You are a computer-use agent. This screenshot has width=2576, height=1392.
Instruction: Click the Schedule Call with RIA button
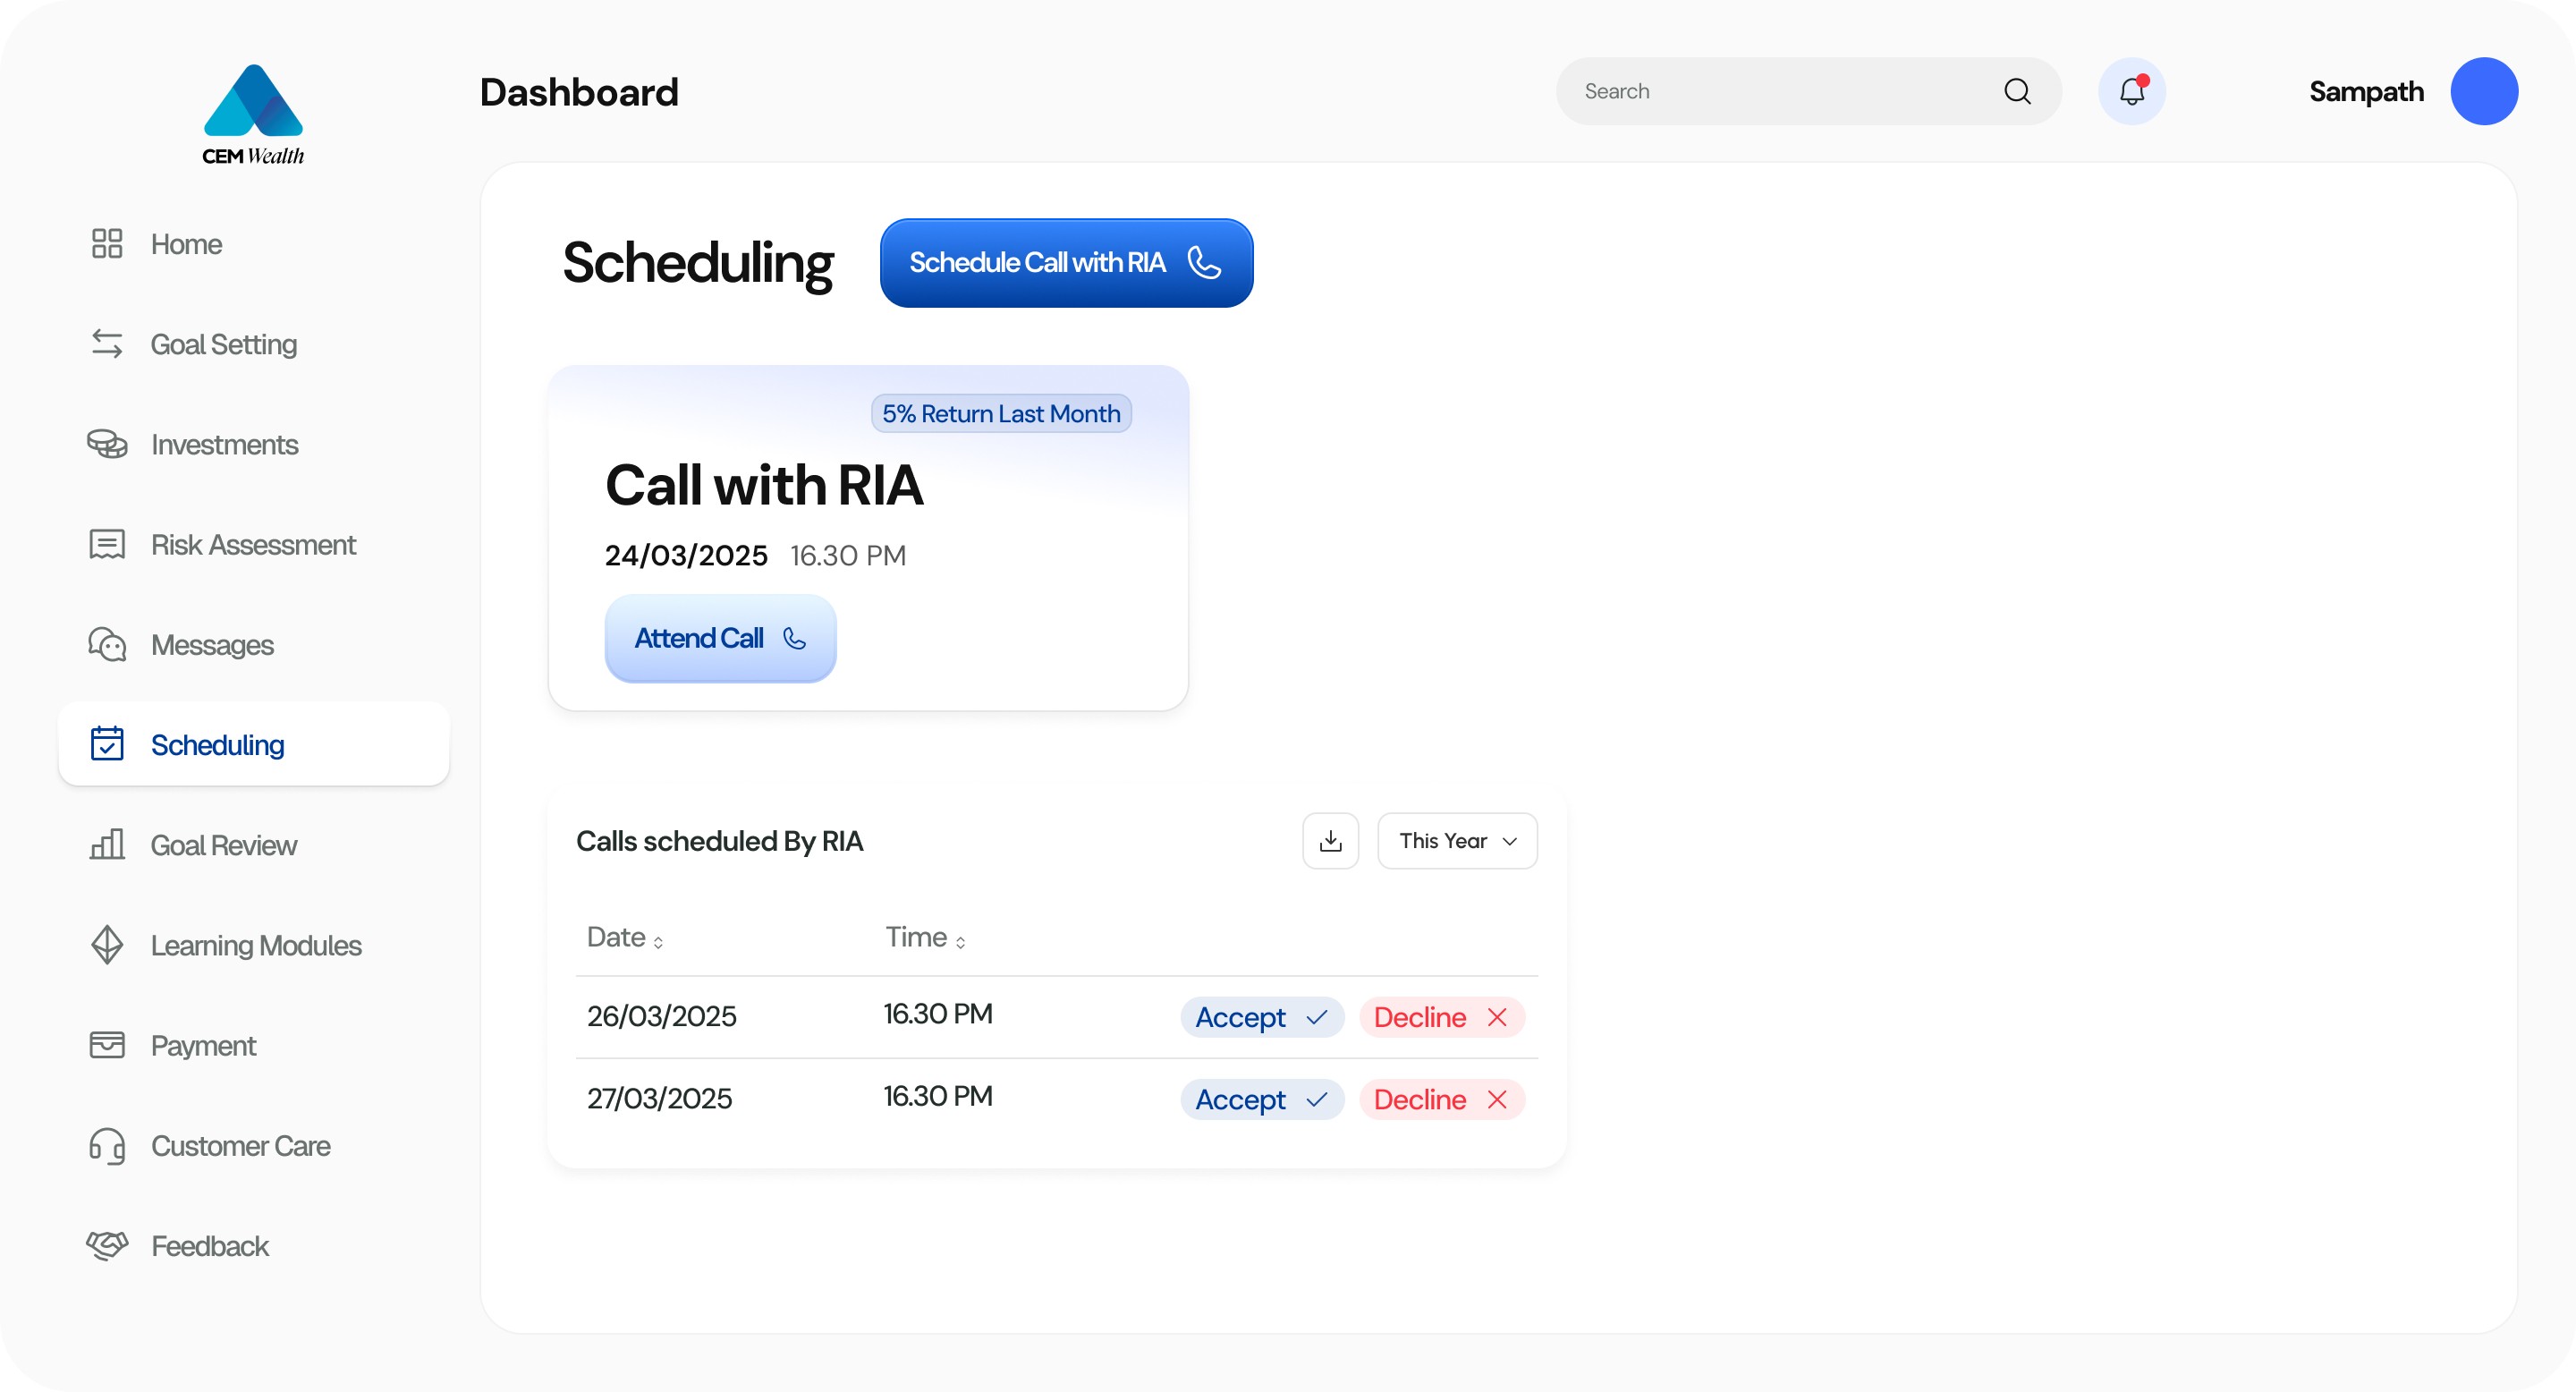coord(1066,262)
